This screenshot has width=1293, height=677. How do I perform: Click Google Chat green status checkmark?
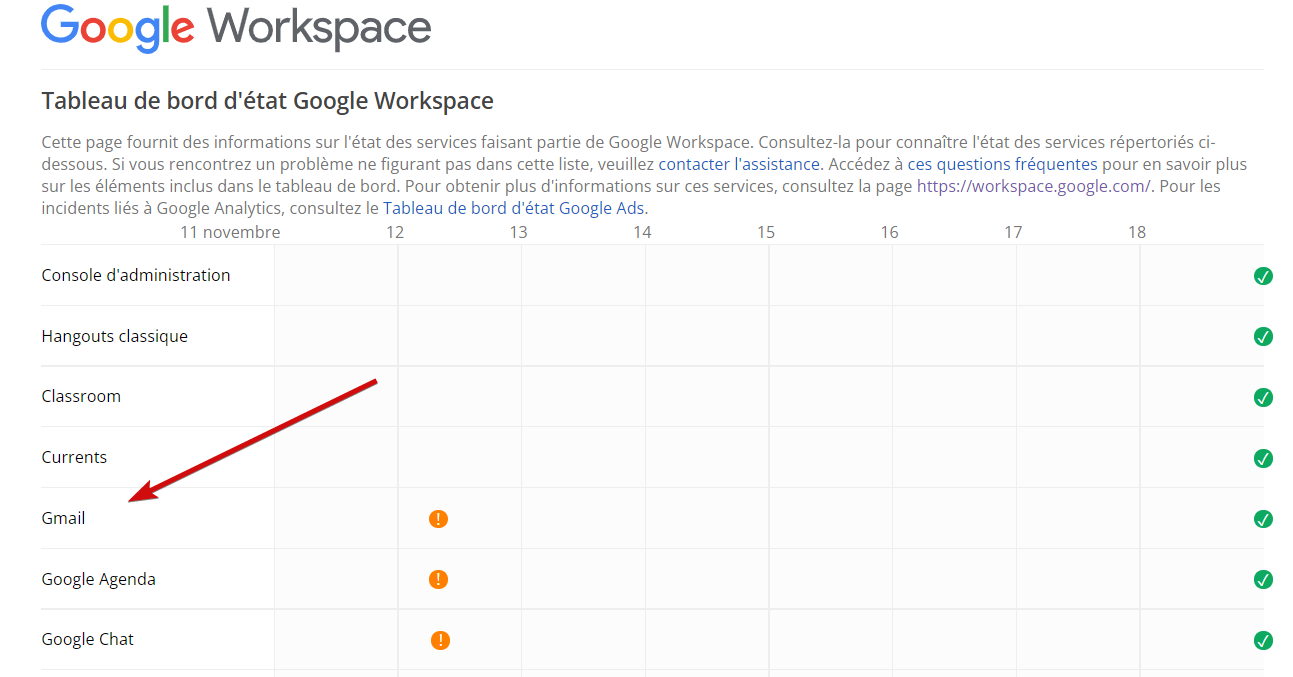click(1263, 640)
